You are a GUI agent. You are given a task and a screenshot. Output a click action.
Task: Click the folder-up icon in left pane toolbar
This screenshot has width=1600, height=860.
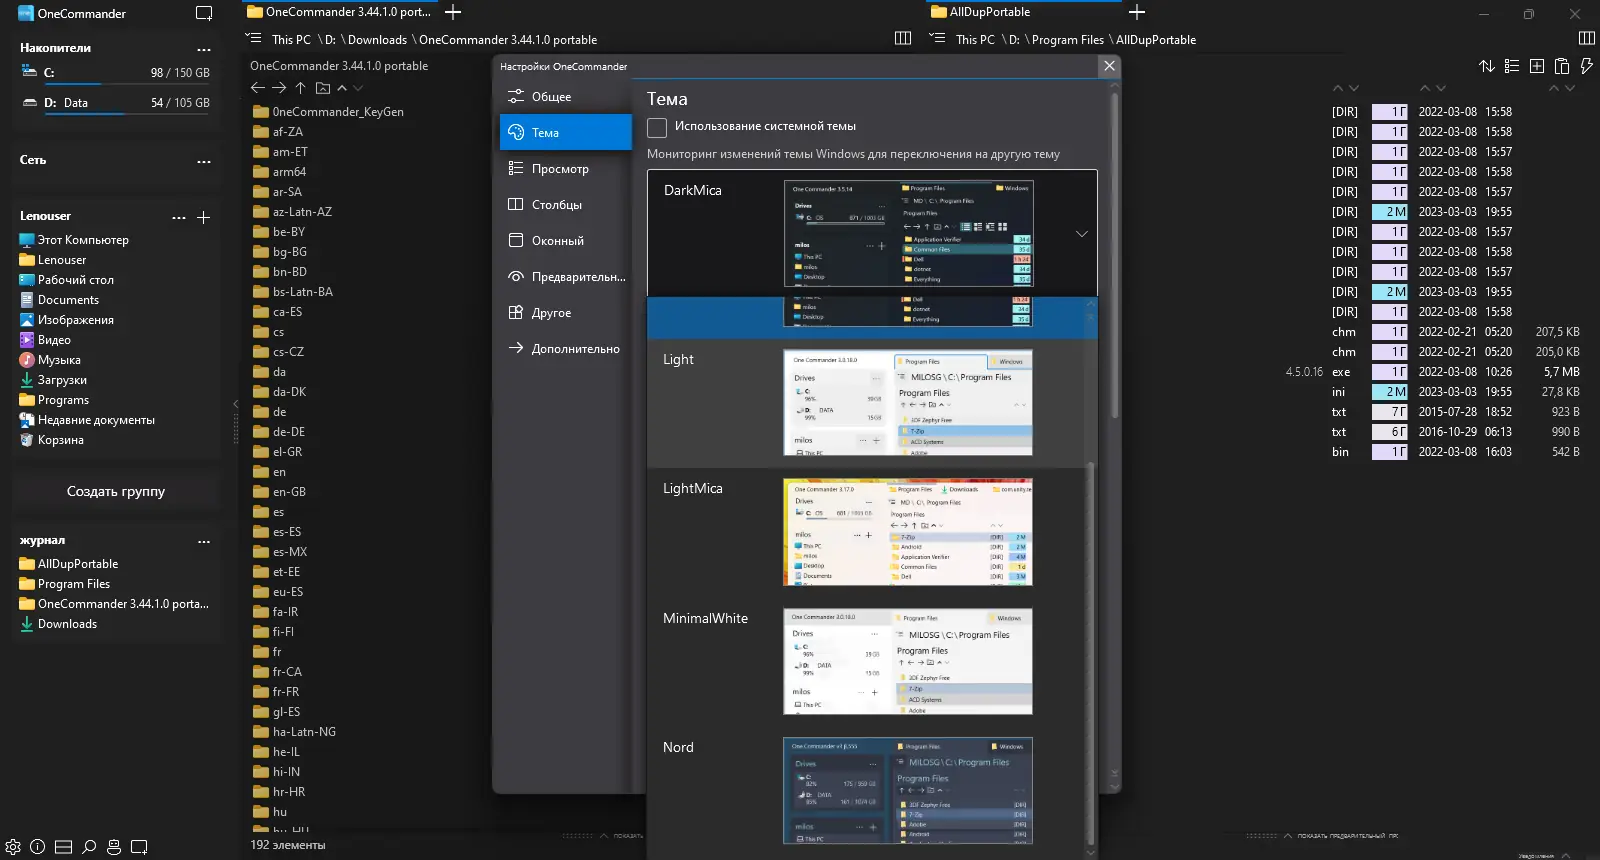pyautogui.click(x=322, y=88)
